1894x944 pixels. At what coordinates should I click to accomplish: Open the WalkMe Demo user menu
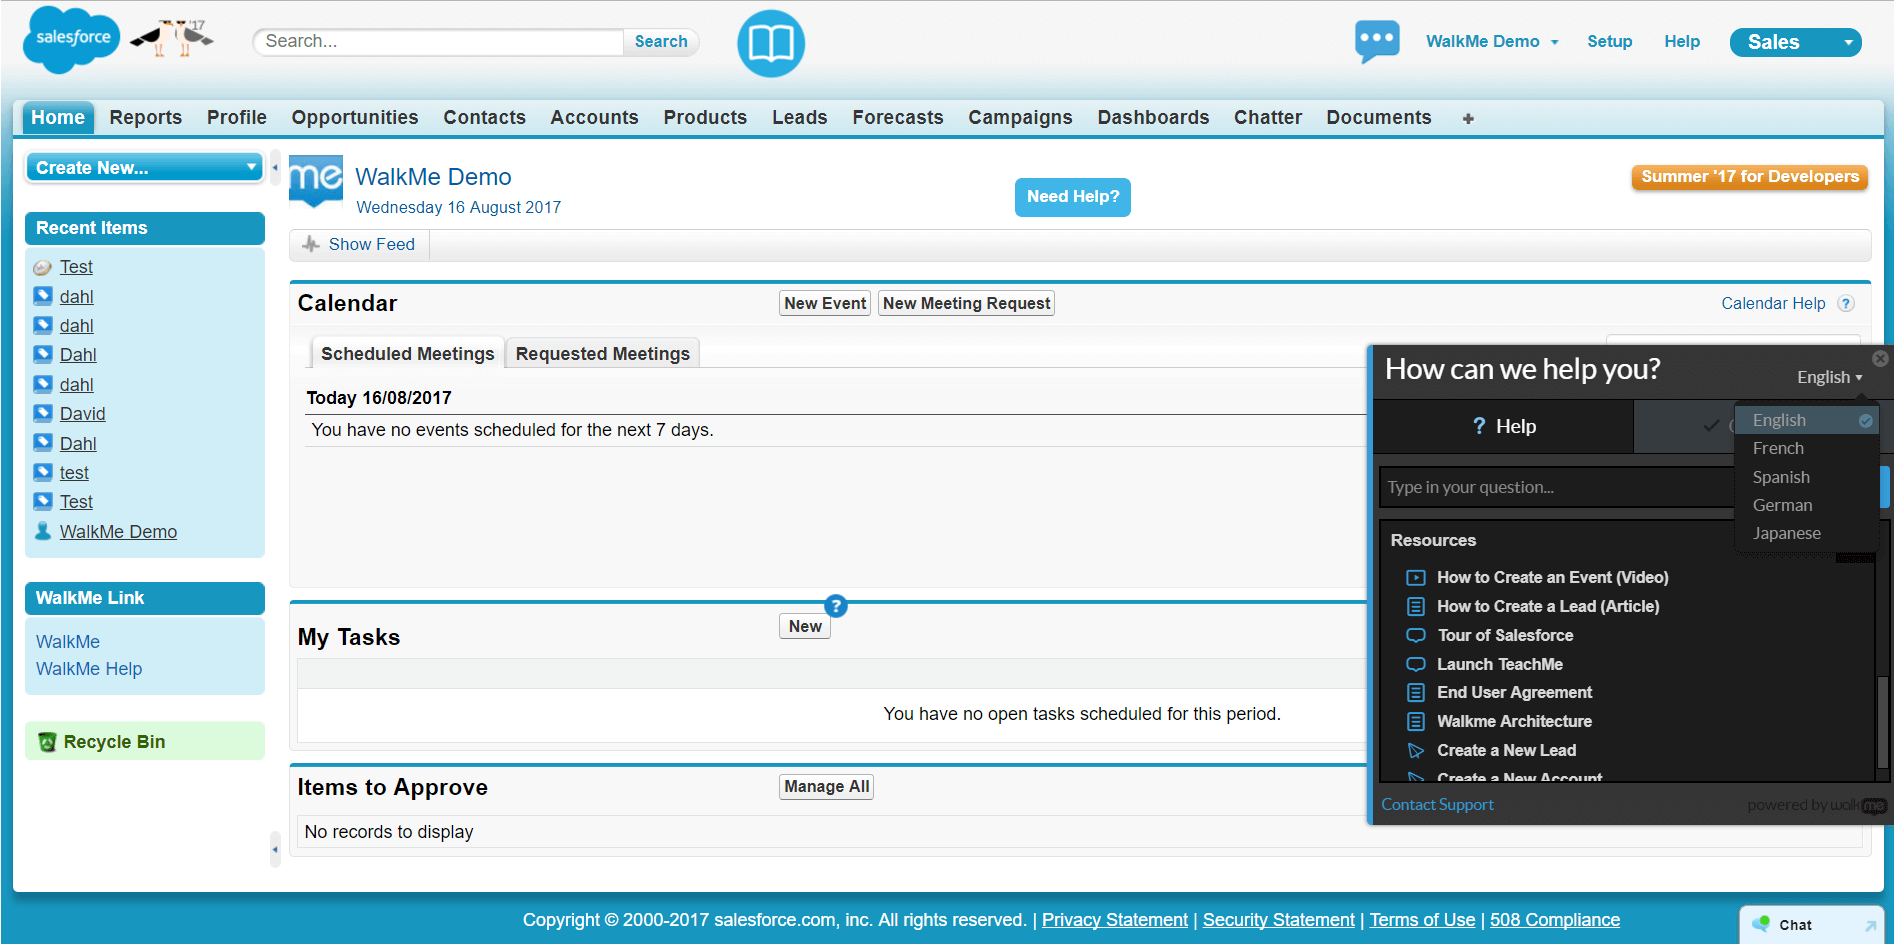[1491, 41]
